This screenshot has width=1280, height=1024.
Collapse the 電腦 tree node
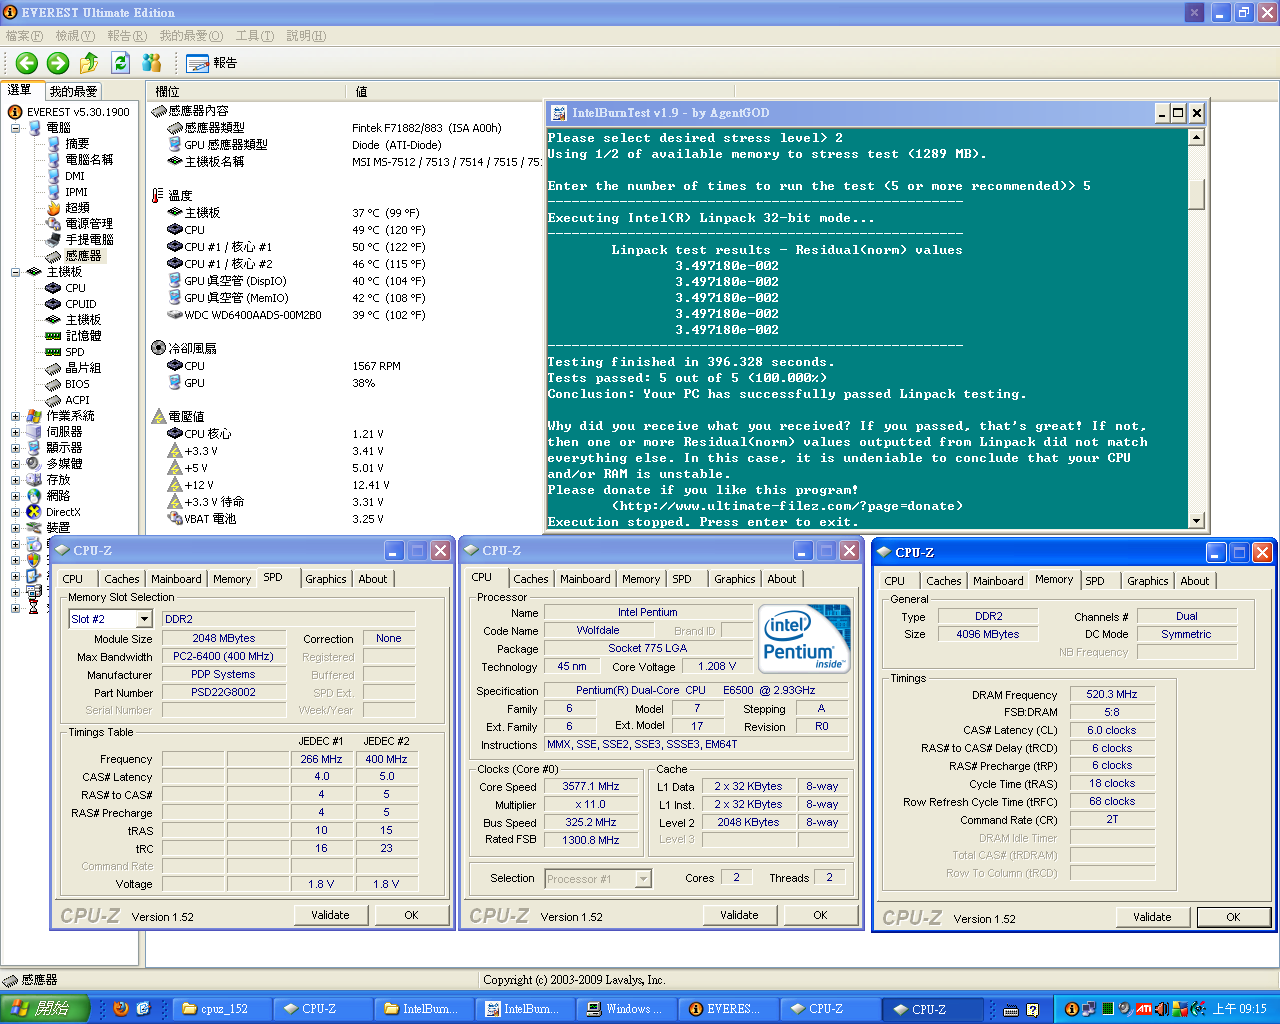pos(15,128)
